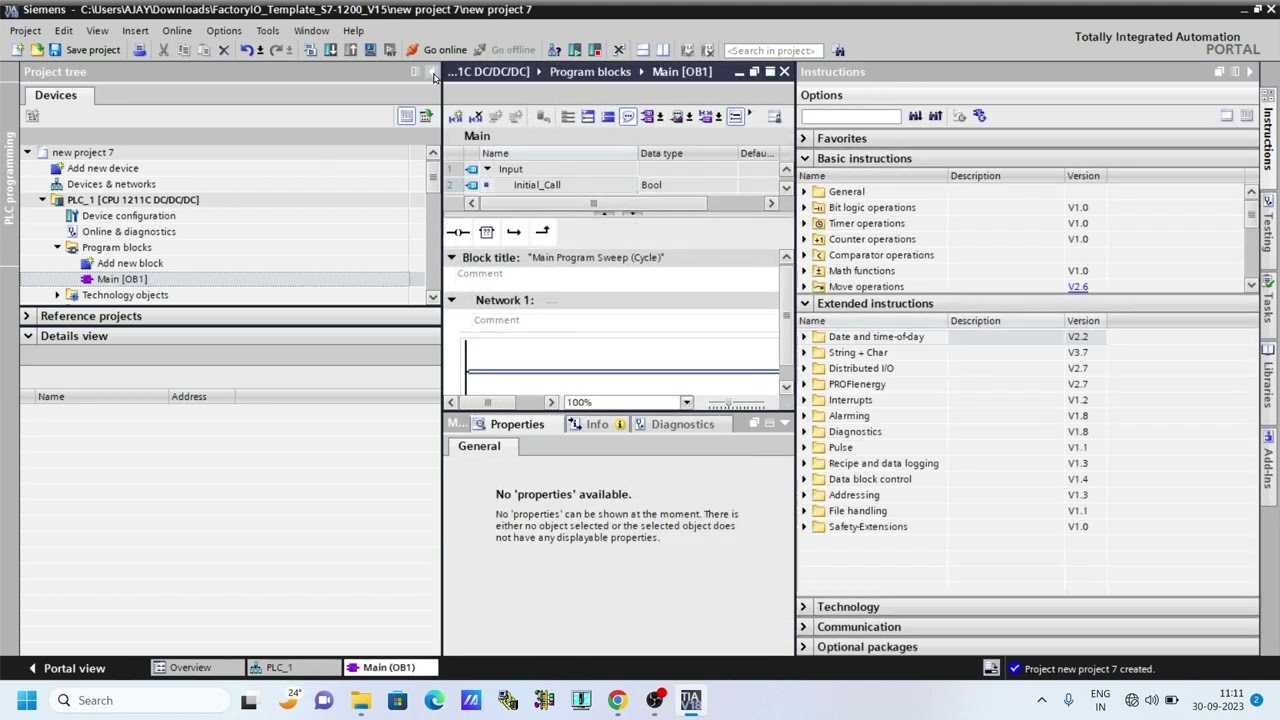The width and height of the screenshot is (1280, 720).
Task: Click the Upload from device icon
Action: point(350,50)
